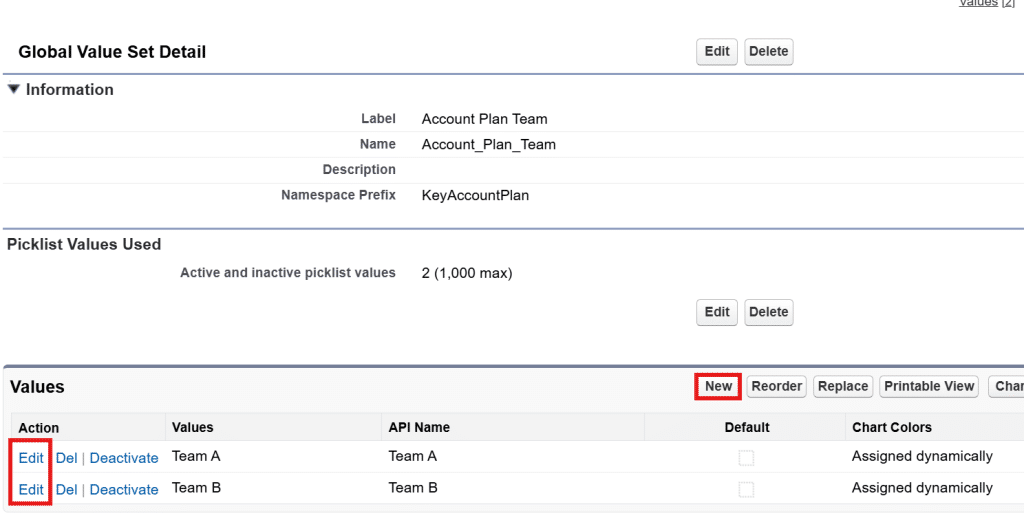The width and height of the screenshot is (1024, 520).
Task: Click Edit button beside Global Value Set Detail
Action: (717, 52)
